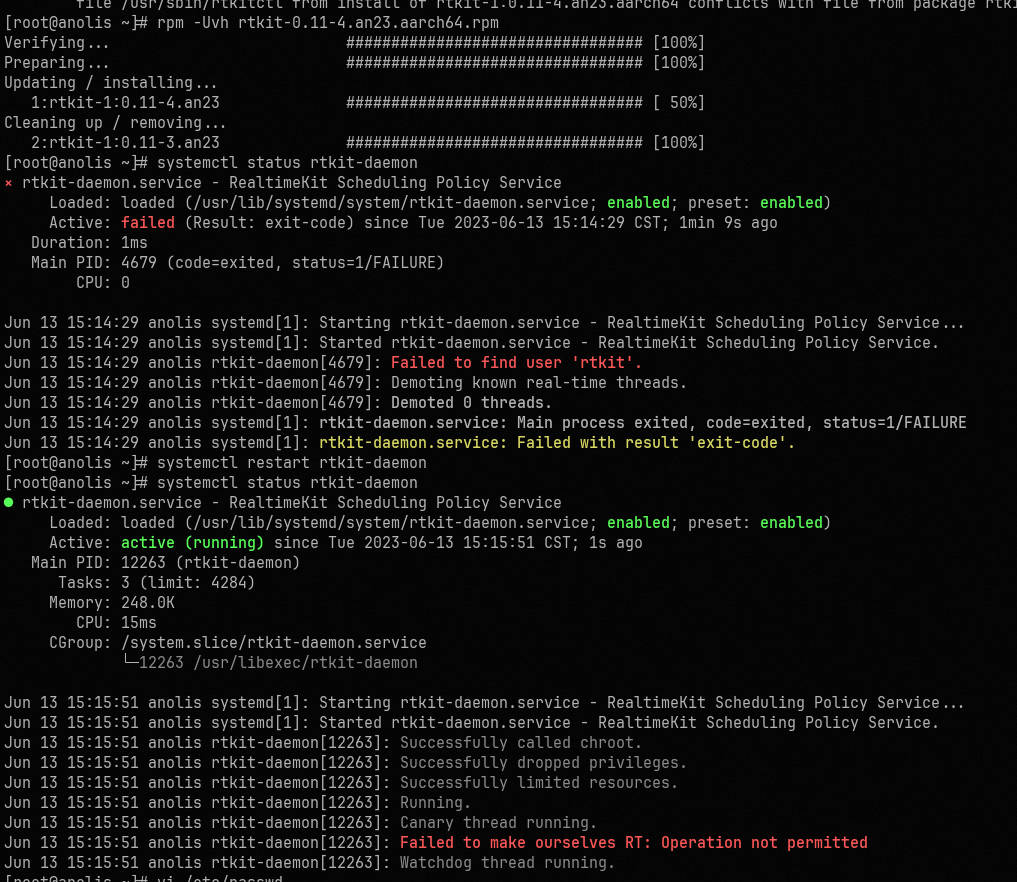Image resolution: width=1017 pixels, height=882 pixels.
Task: Click the "Tasks: 3 (limit: 4284)" line
Action: pos(157,583)
